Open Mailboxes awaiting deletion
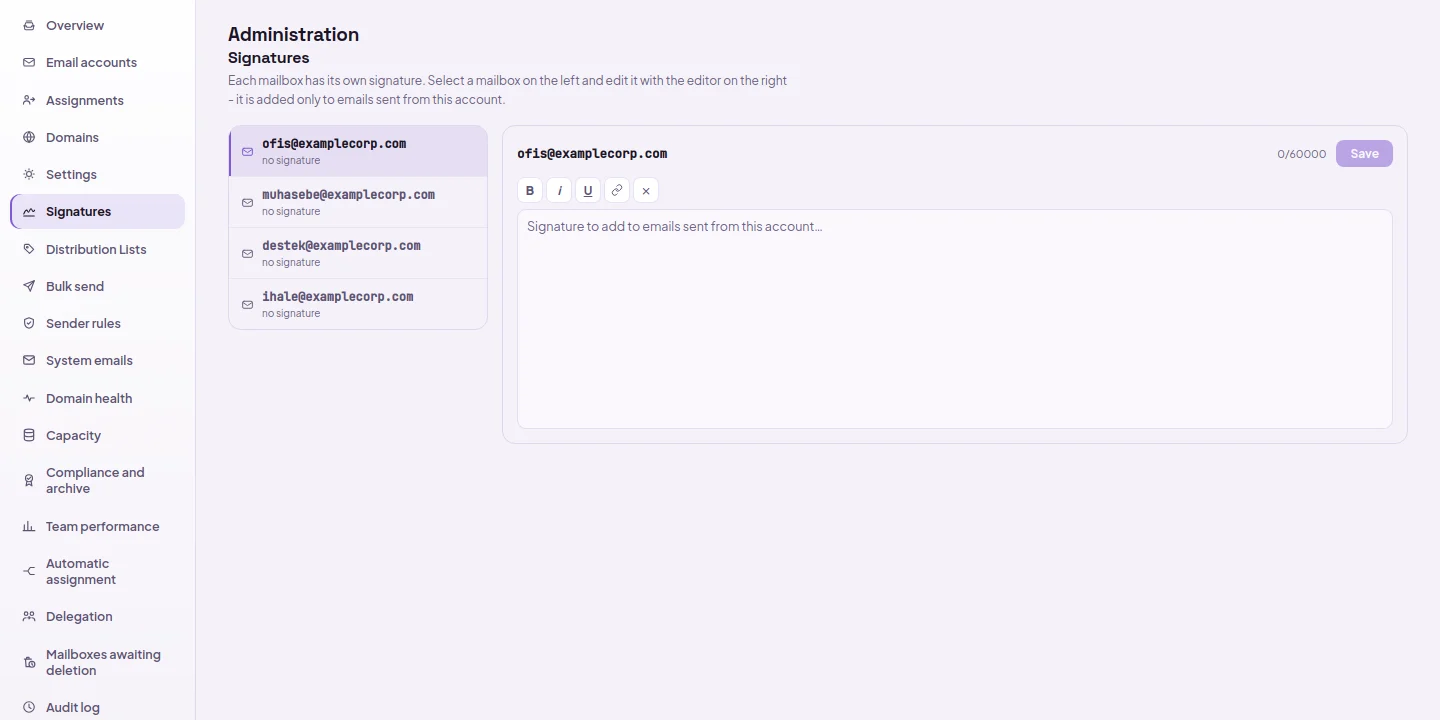This screenshot has width=1440, height=720. pyautogui.click(x=98, y=662)
